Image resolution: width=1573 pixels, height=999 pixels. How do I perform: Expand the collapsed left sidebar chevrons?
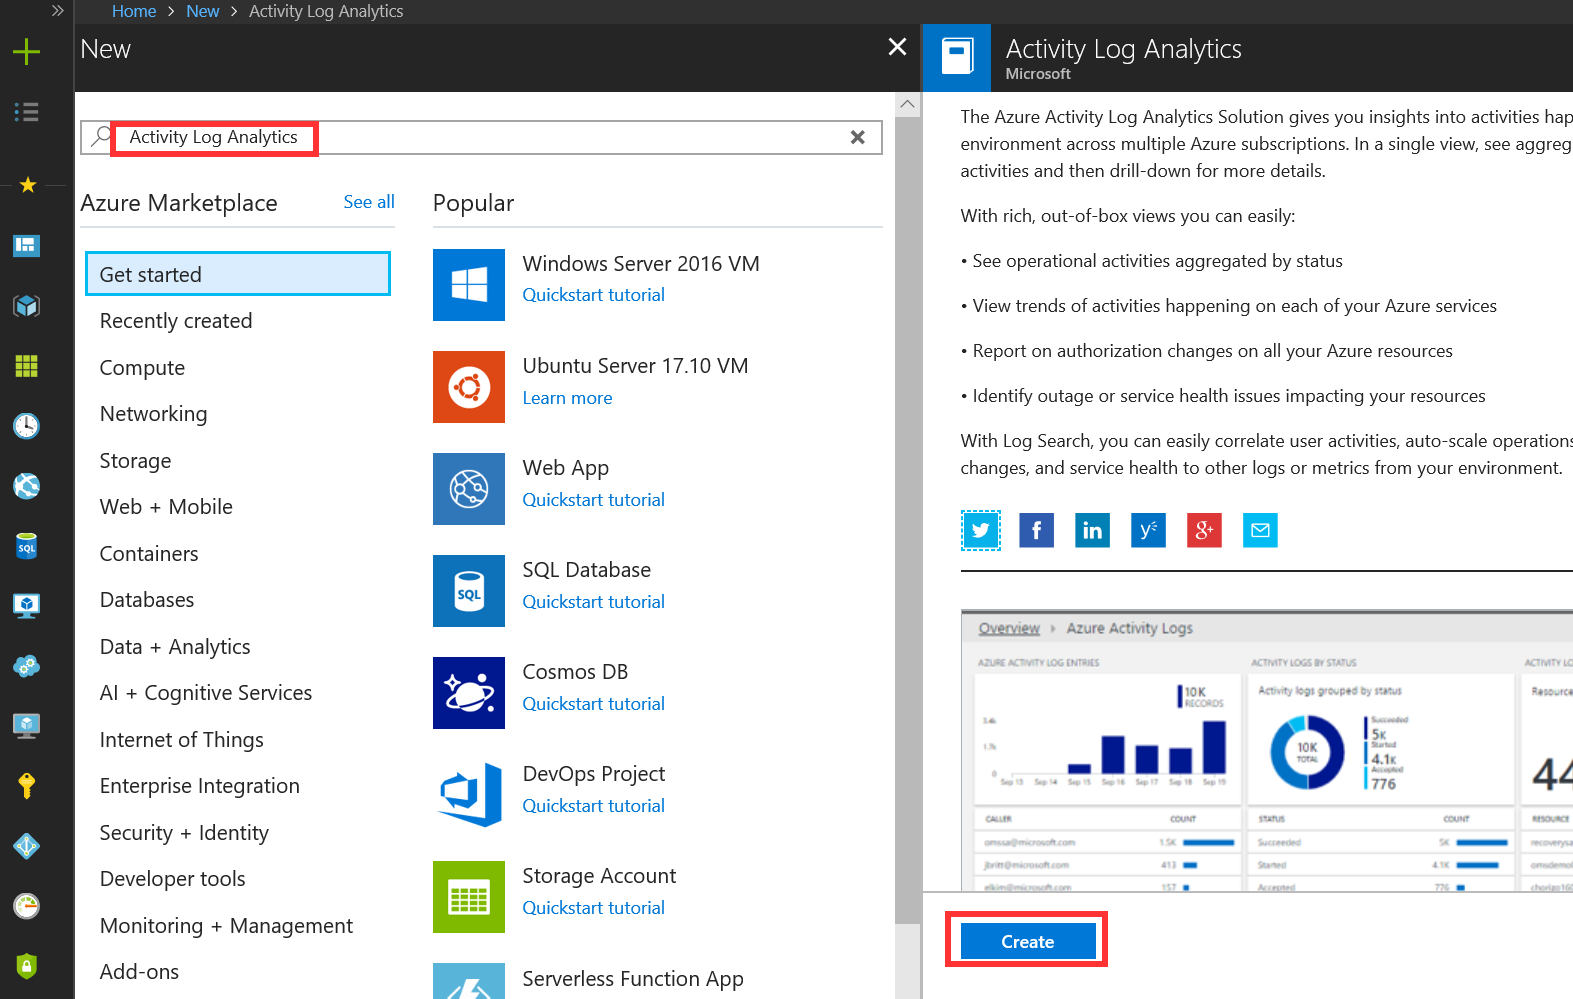(x=57, y=11)
